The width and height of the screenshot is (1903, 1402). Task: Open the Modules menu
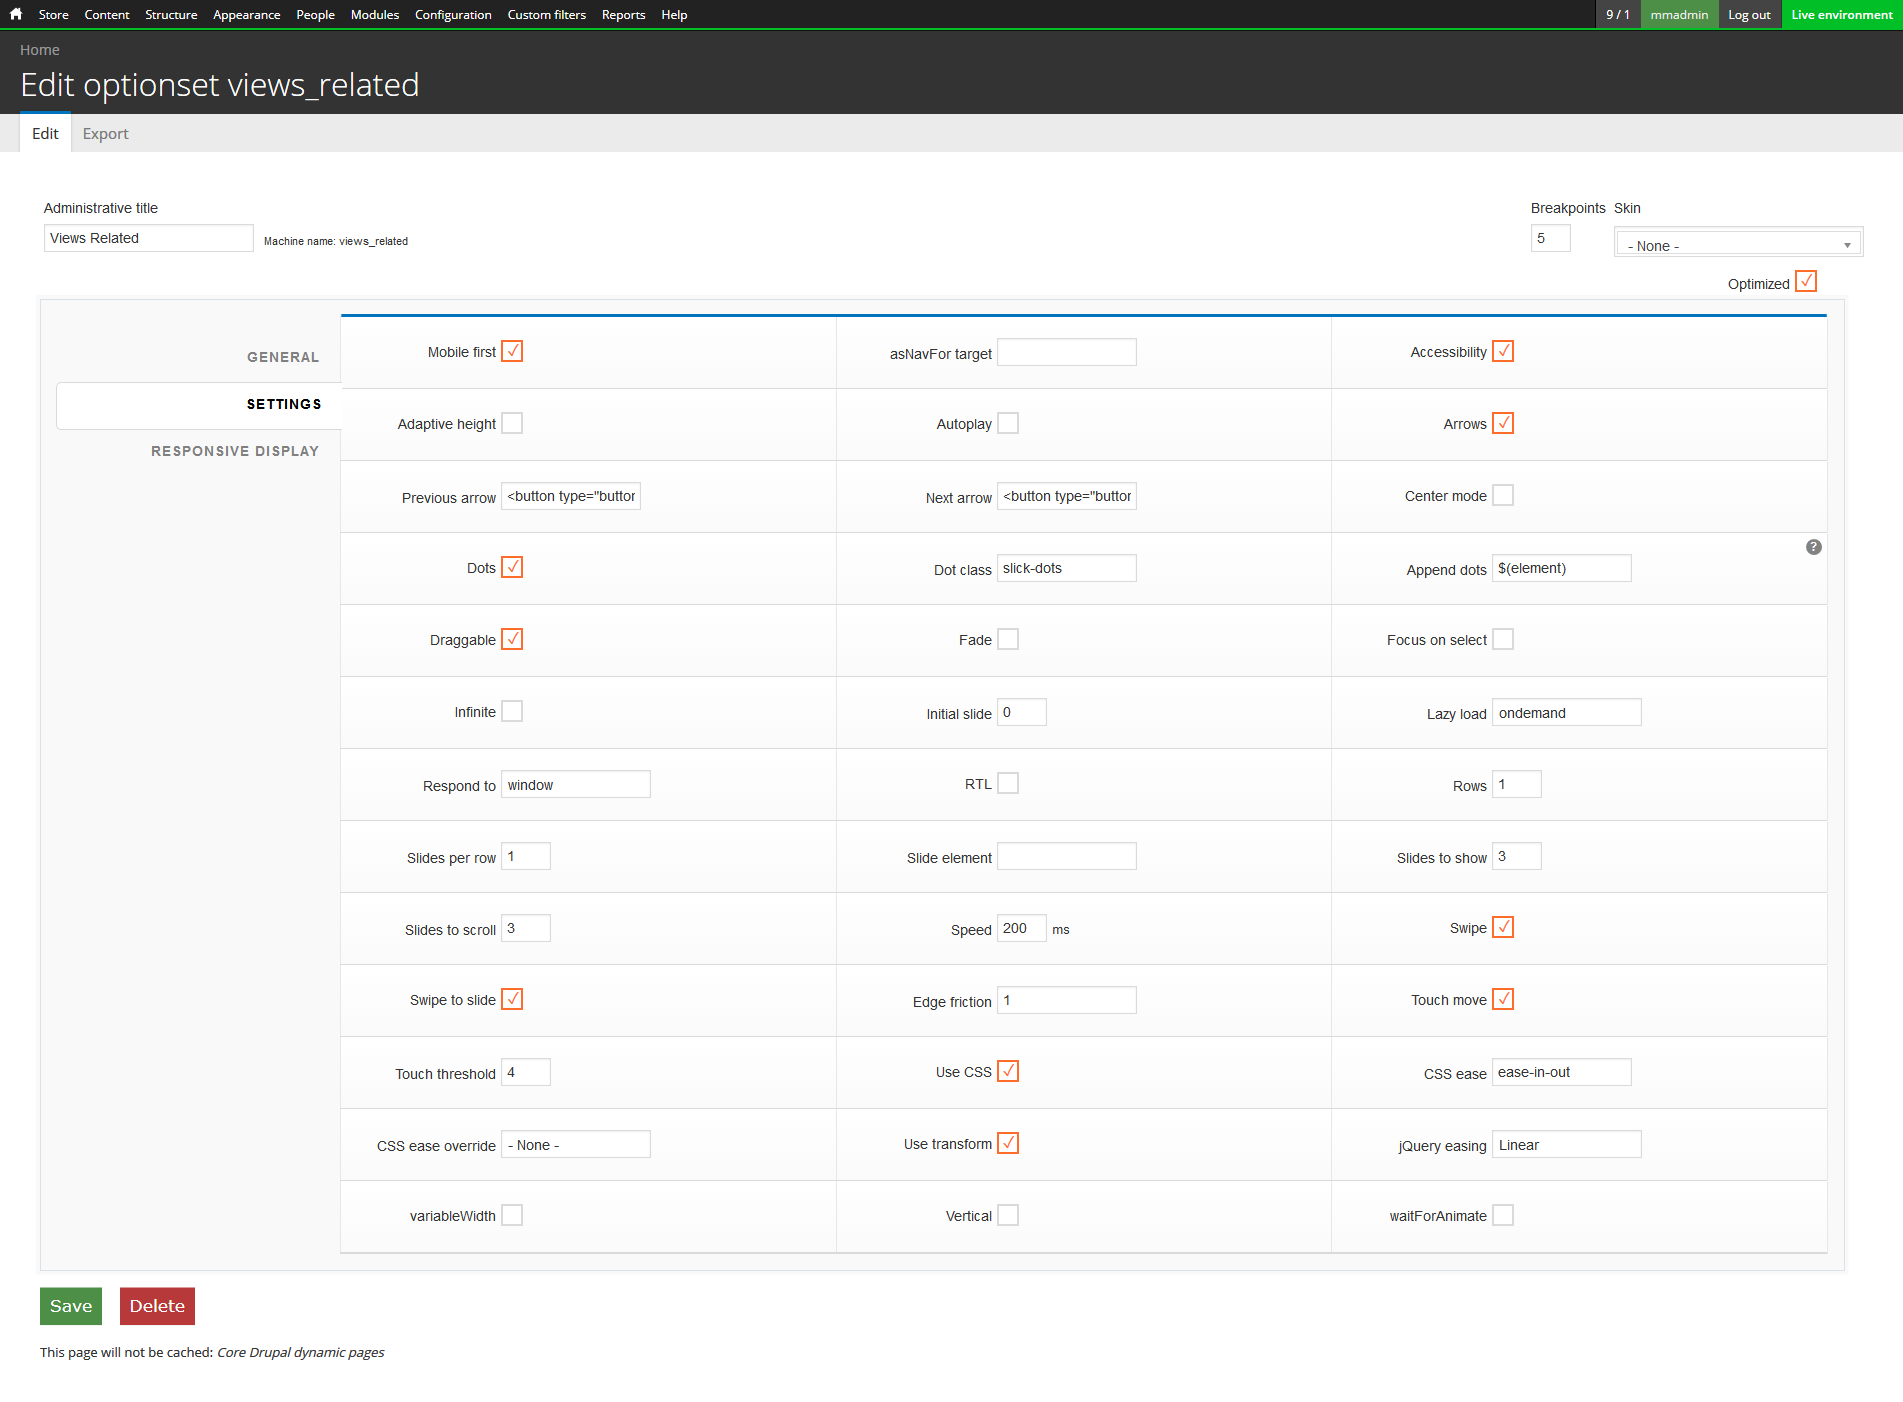pyautogui.click(x=375, y=14)
